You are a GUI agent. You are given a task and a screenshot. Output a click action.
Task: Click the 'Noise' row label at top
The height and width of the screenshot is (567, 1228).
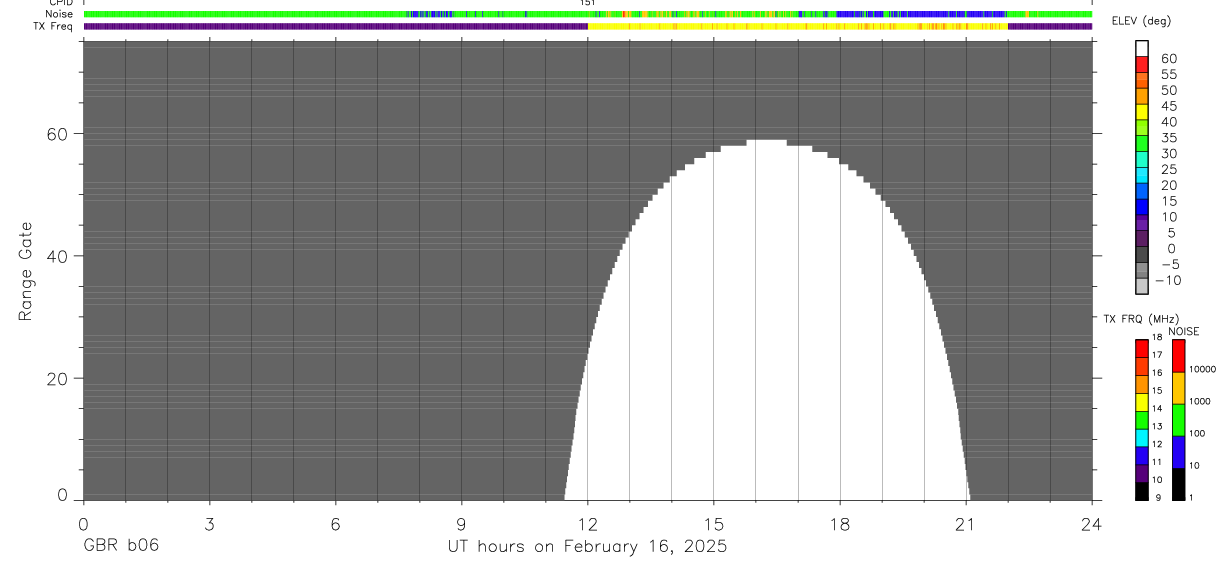pyautogui.click(x=59, y=14)
